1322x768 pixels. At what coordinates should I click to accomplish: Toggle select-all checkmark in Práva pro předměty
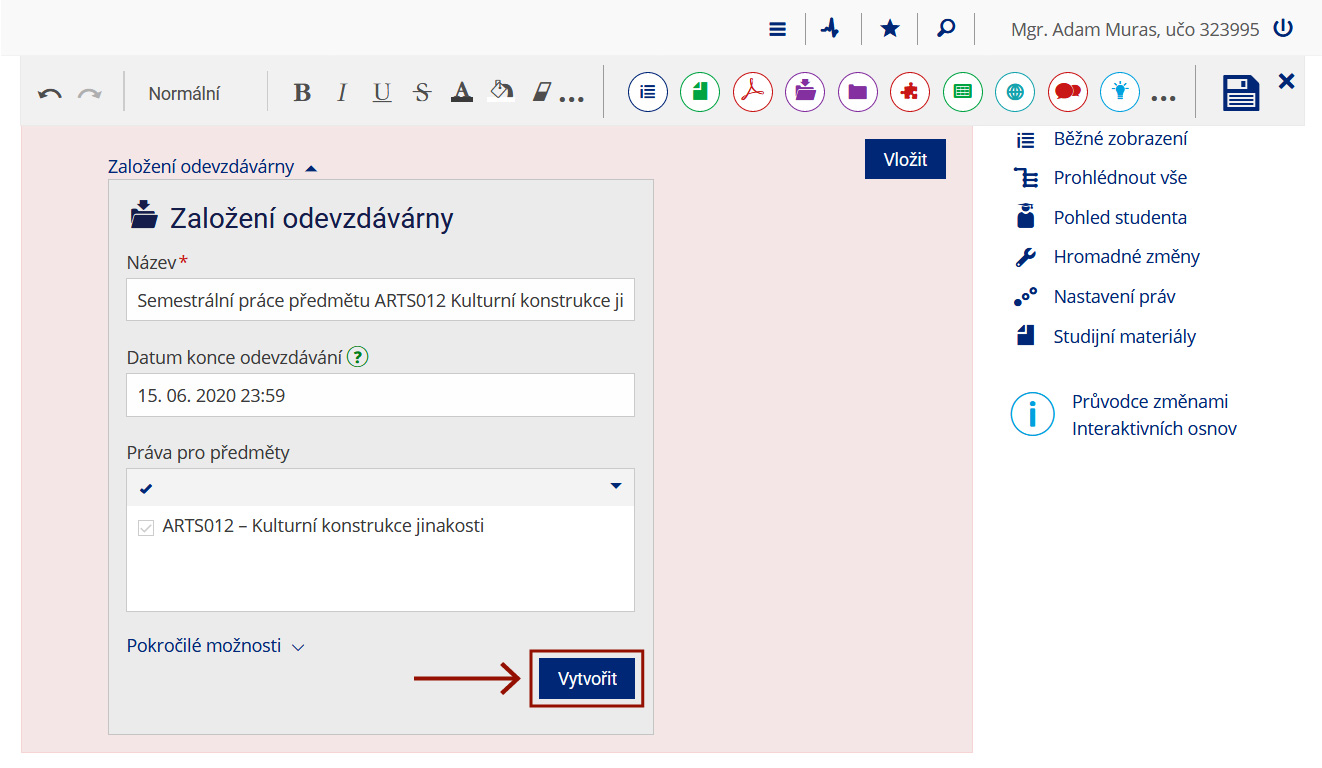pos(147,488)
